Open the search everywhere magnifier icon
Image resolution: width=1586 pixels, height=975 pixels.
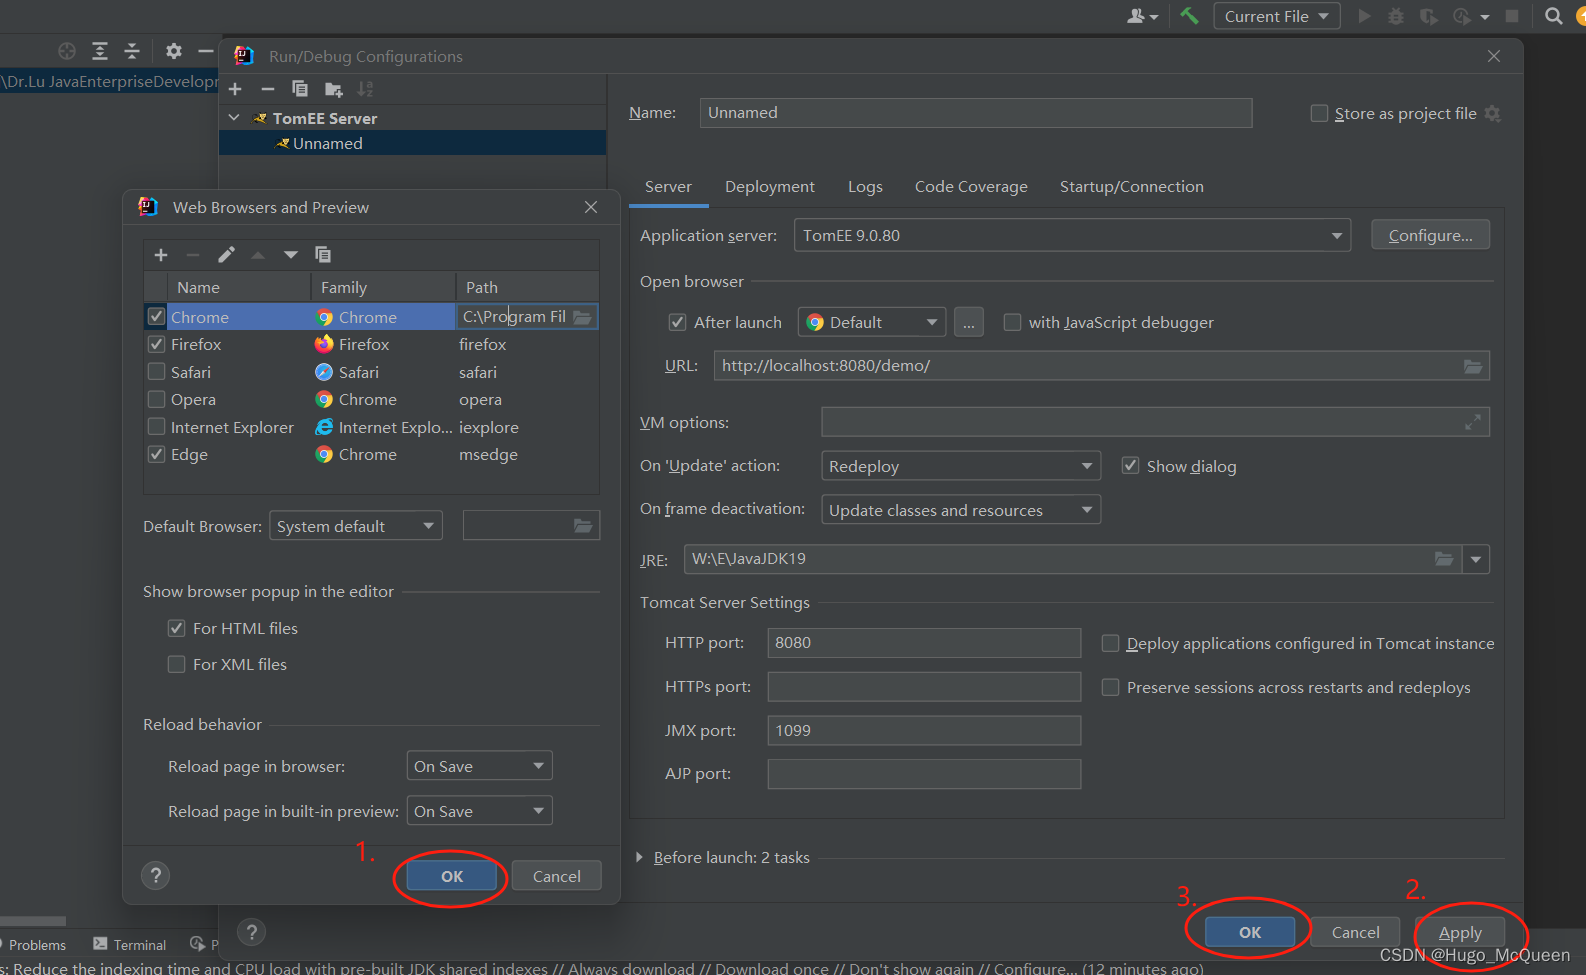[1553, 16]
